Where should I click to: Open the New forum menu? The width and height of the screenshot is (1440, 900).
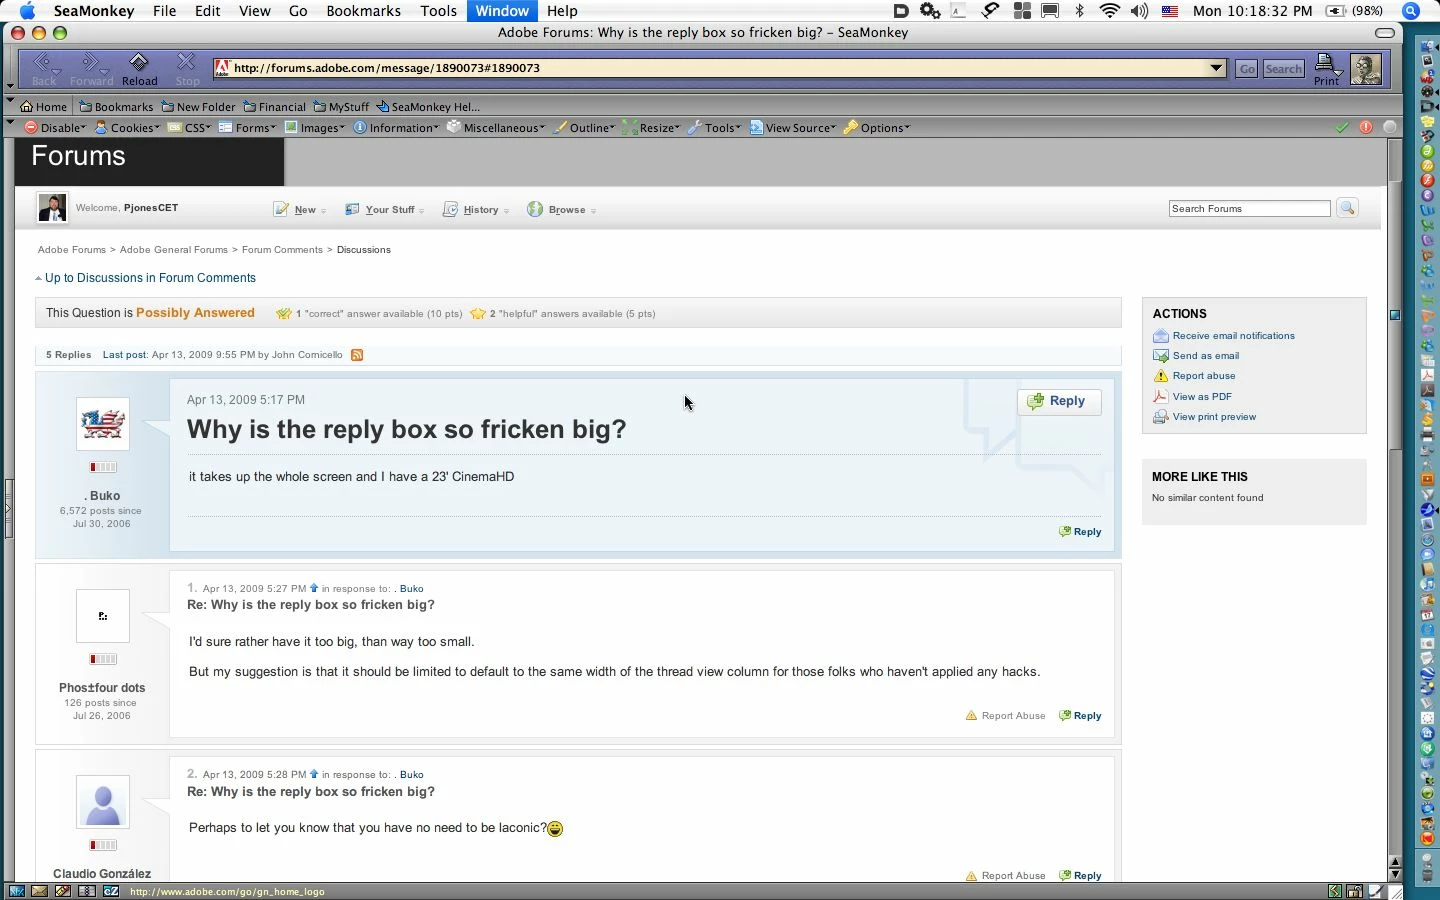coord(299,210)
